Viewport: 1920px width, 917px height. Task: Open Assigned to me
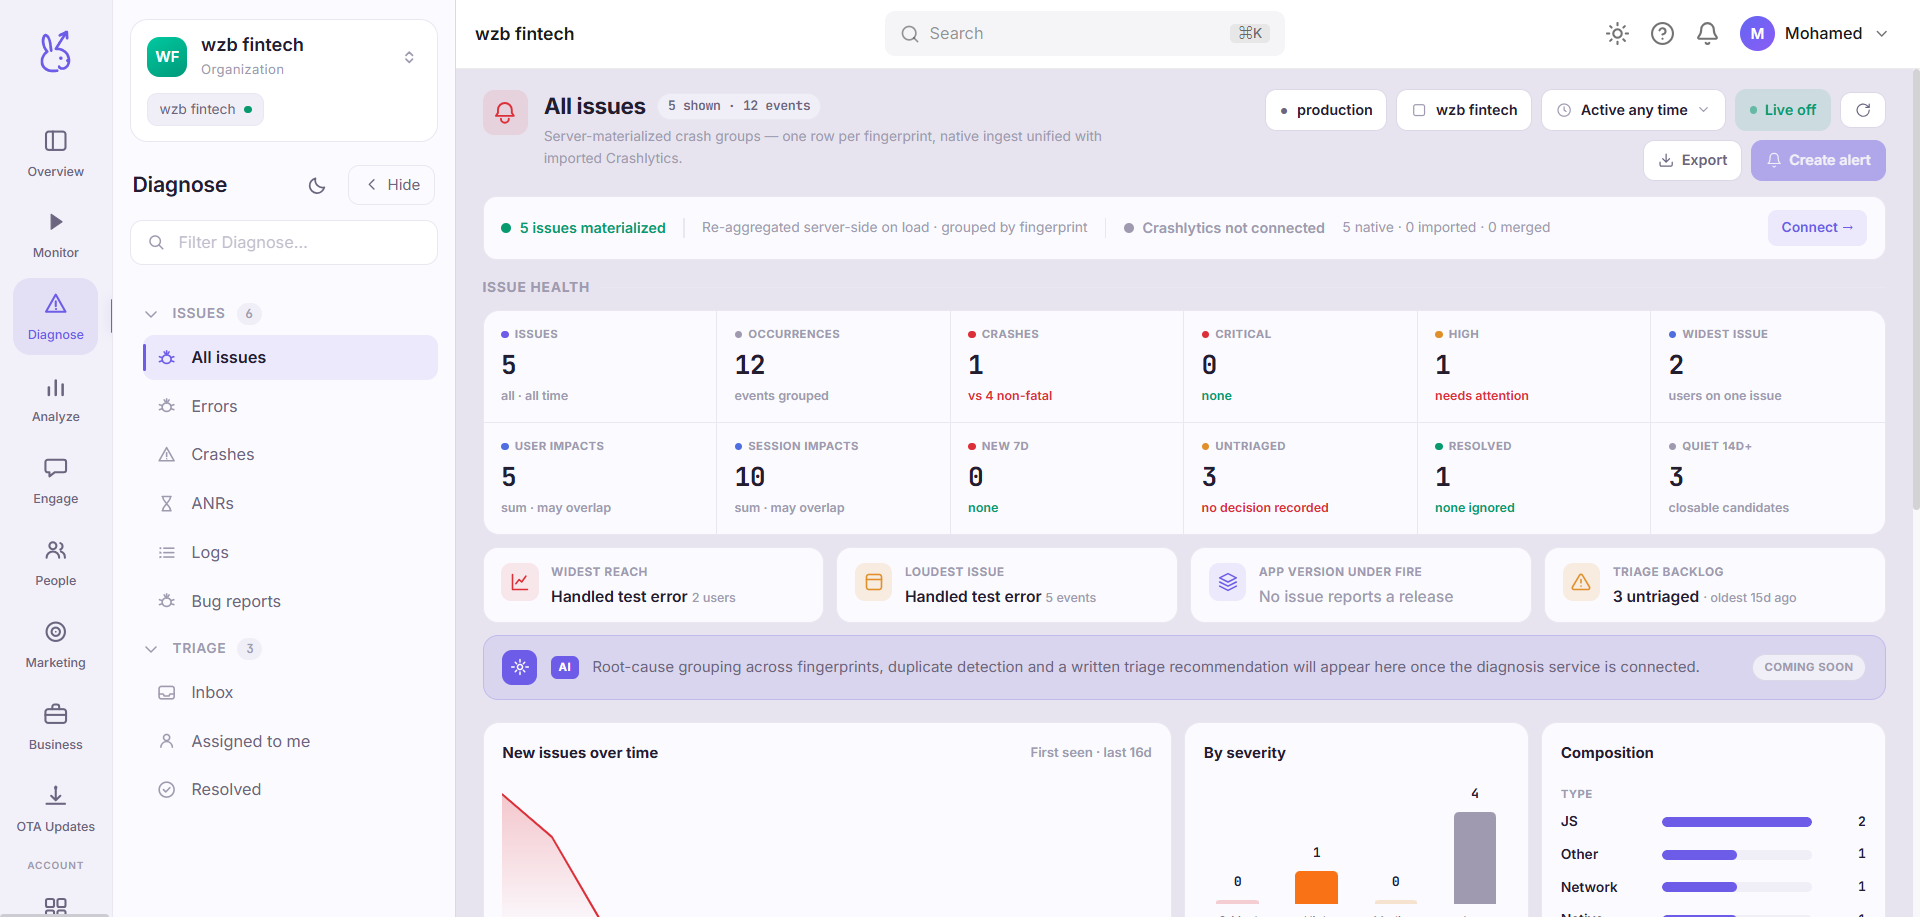290,741
